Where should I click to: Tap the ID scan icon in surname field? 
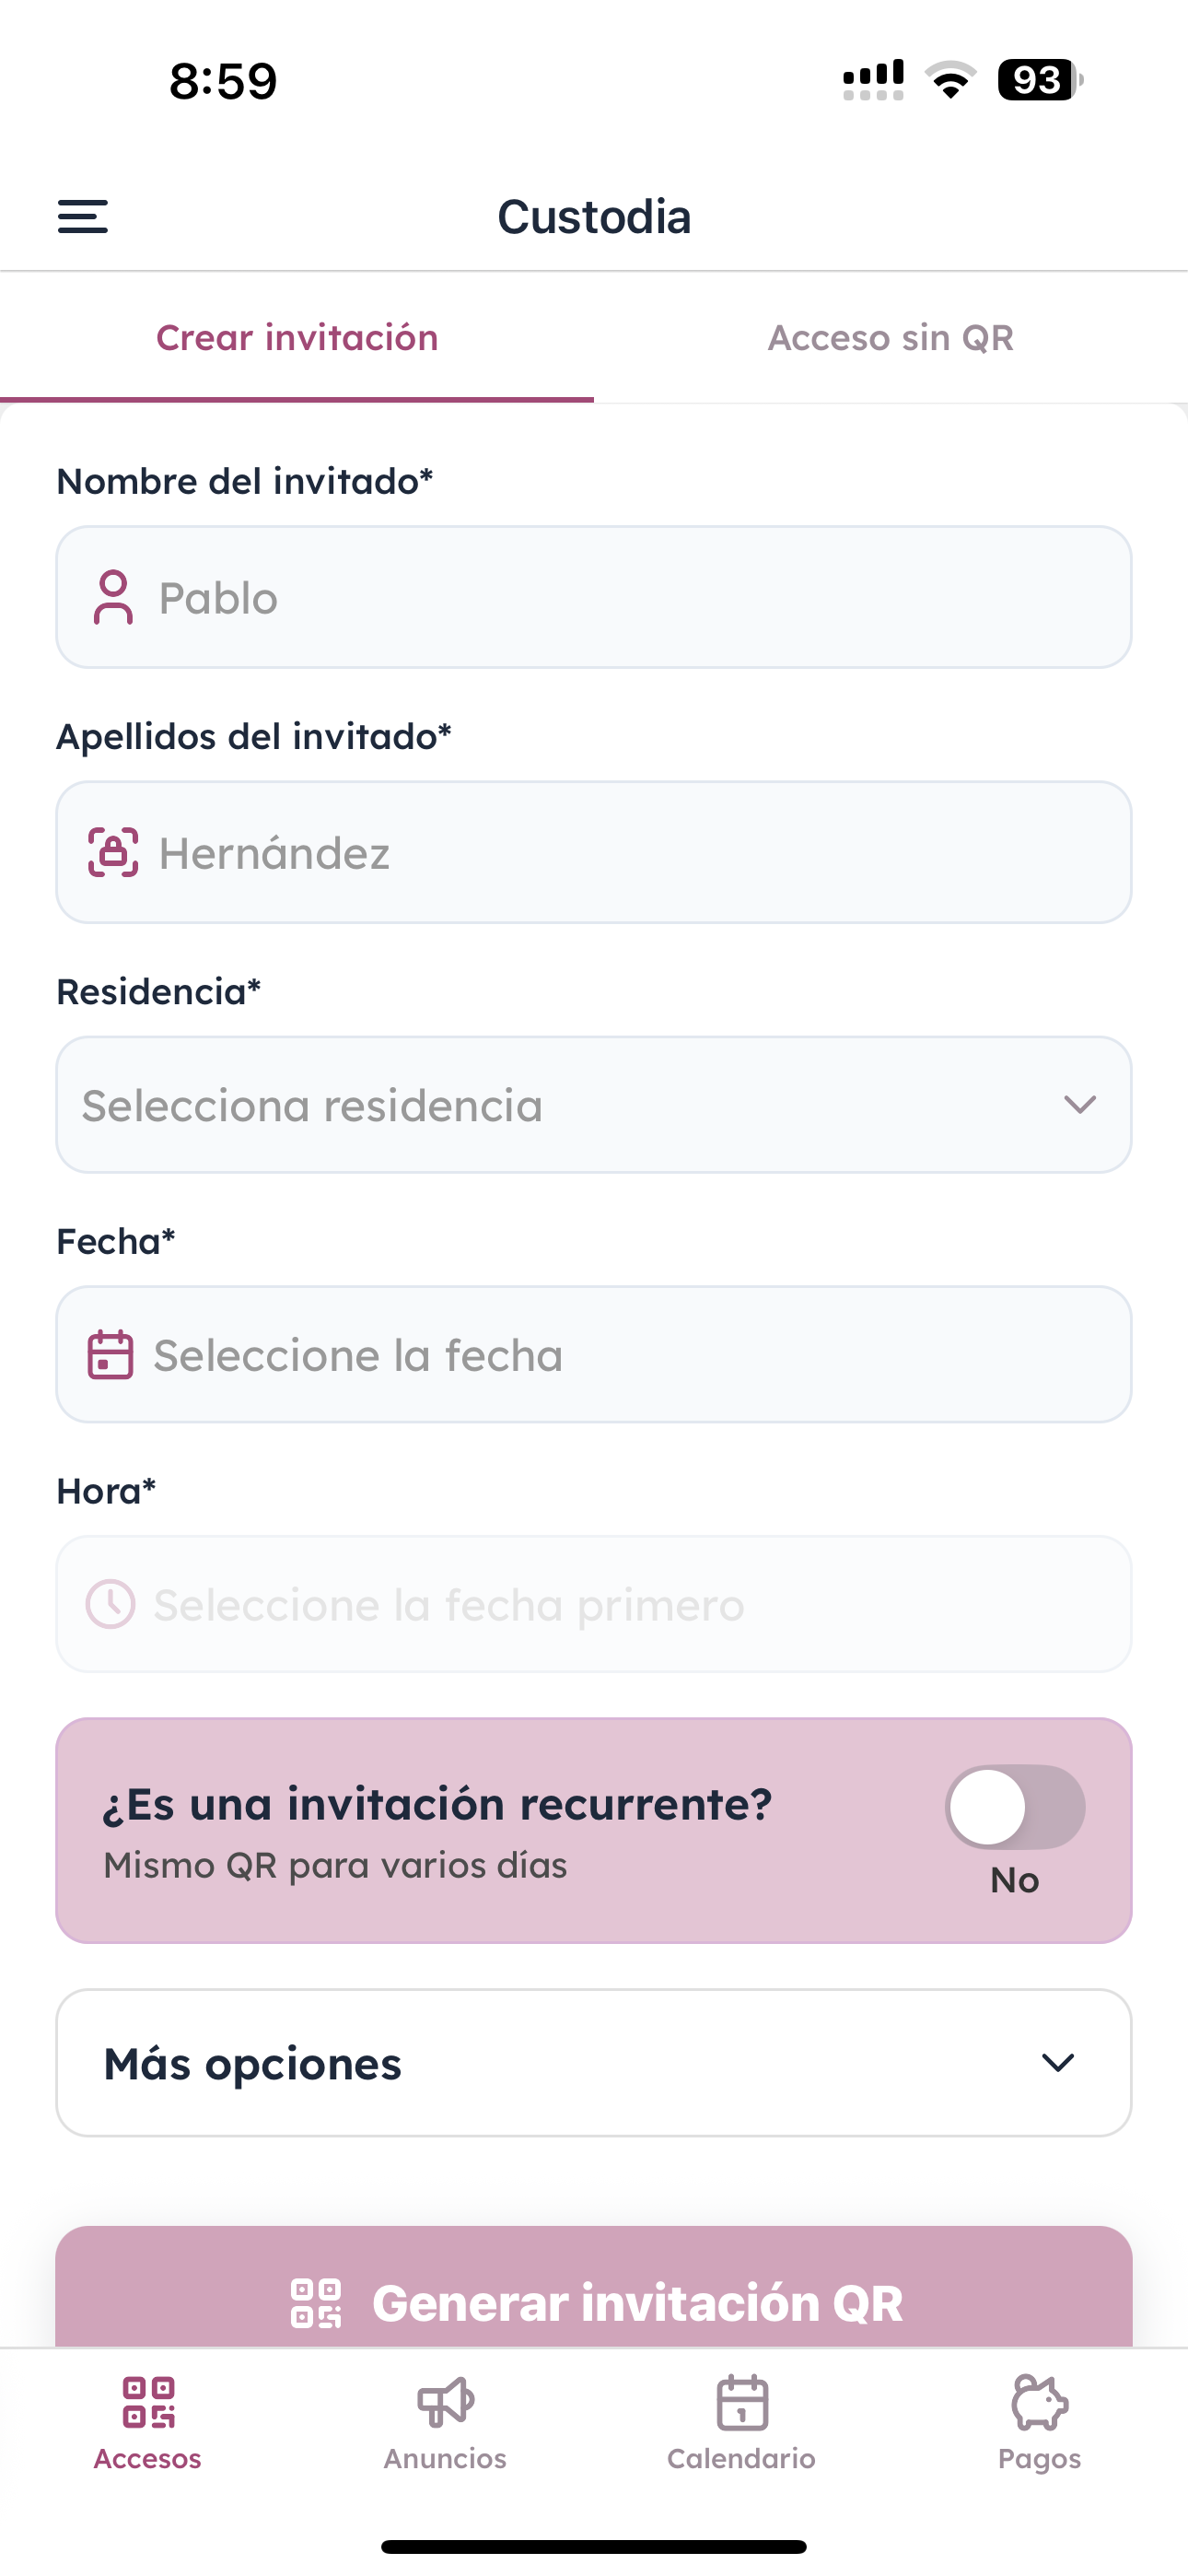[x=113, y=852]
